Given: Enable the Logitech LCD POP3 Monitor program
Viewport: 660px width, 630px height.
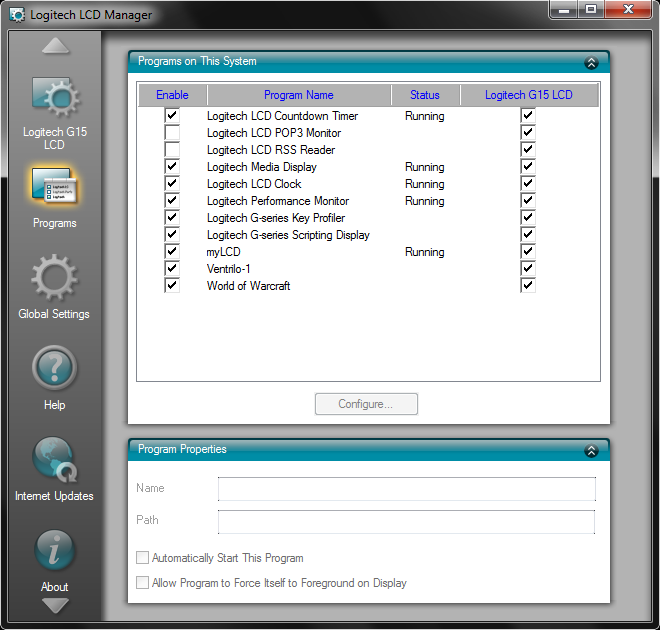Looking at the screenshot, I should click(172, 133).
